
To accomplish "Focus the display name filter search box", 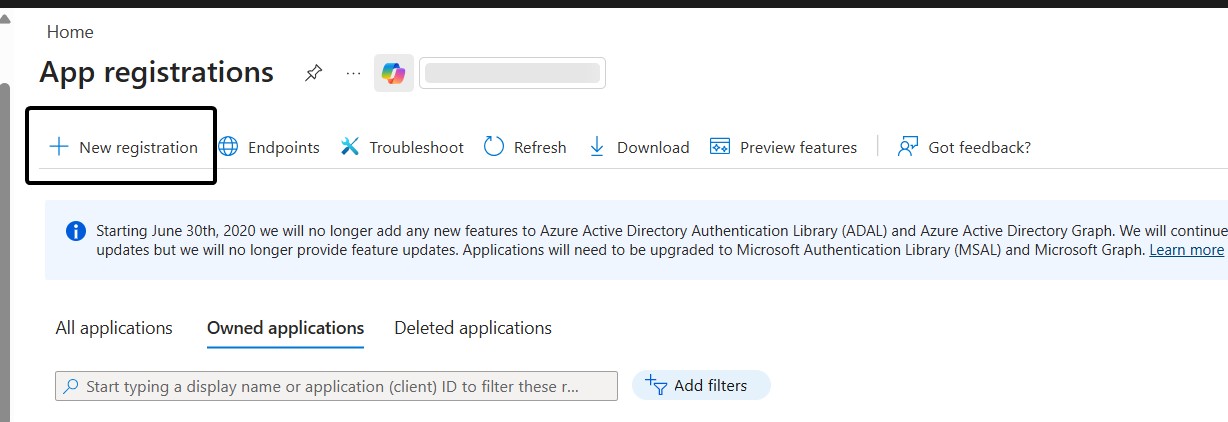I will click(335, 386).
